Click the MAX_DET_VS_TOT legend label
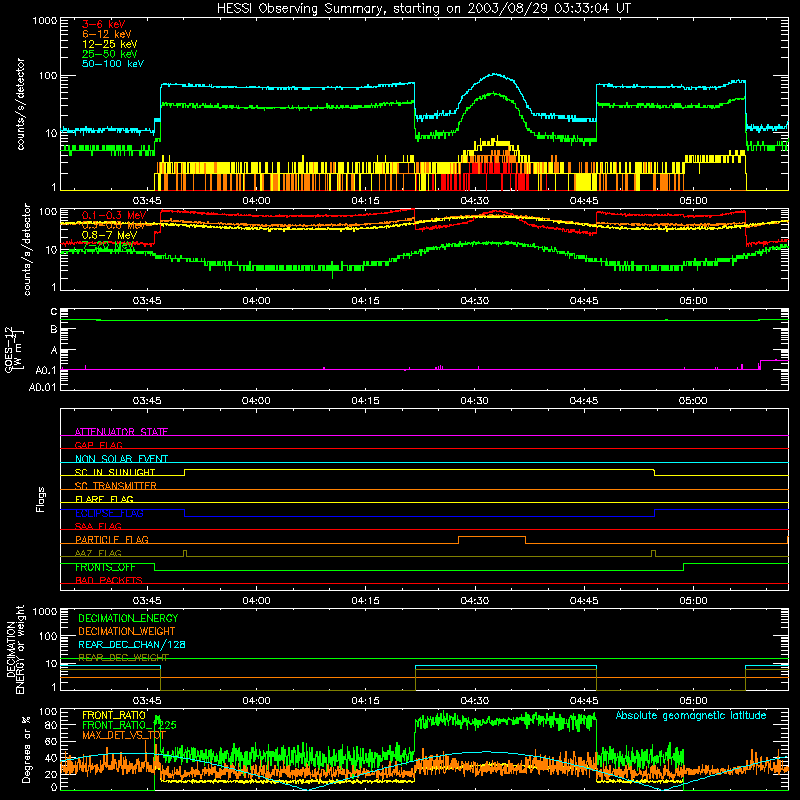 pyautogui.click(x=124, y=735)
